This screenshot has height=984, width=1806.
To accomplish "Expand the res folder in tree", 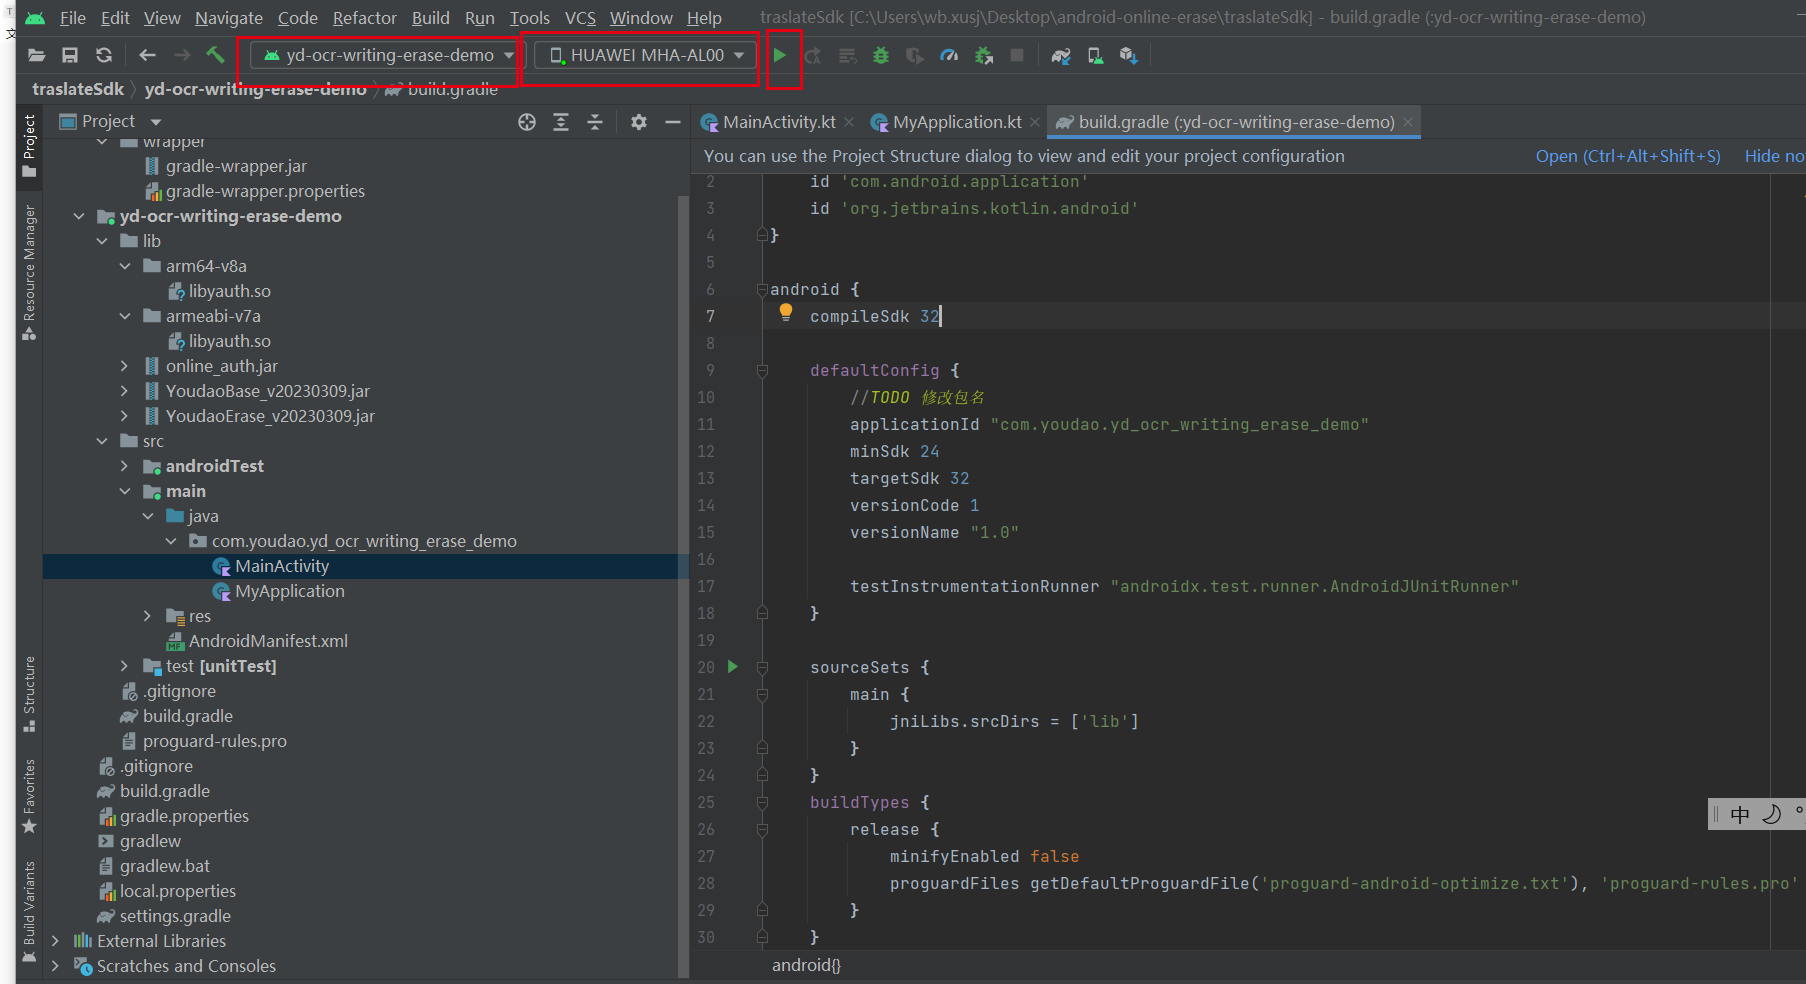I will [147, 616].
